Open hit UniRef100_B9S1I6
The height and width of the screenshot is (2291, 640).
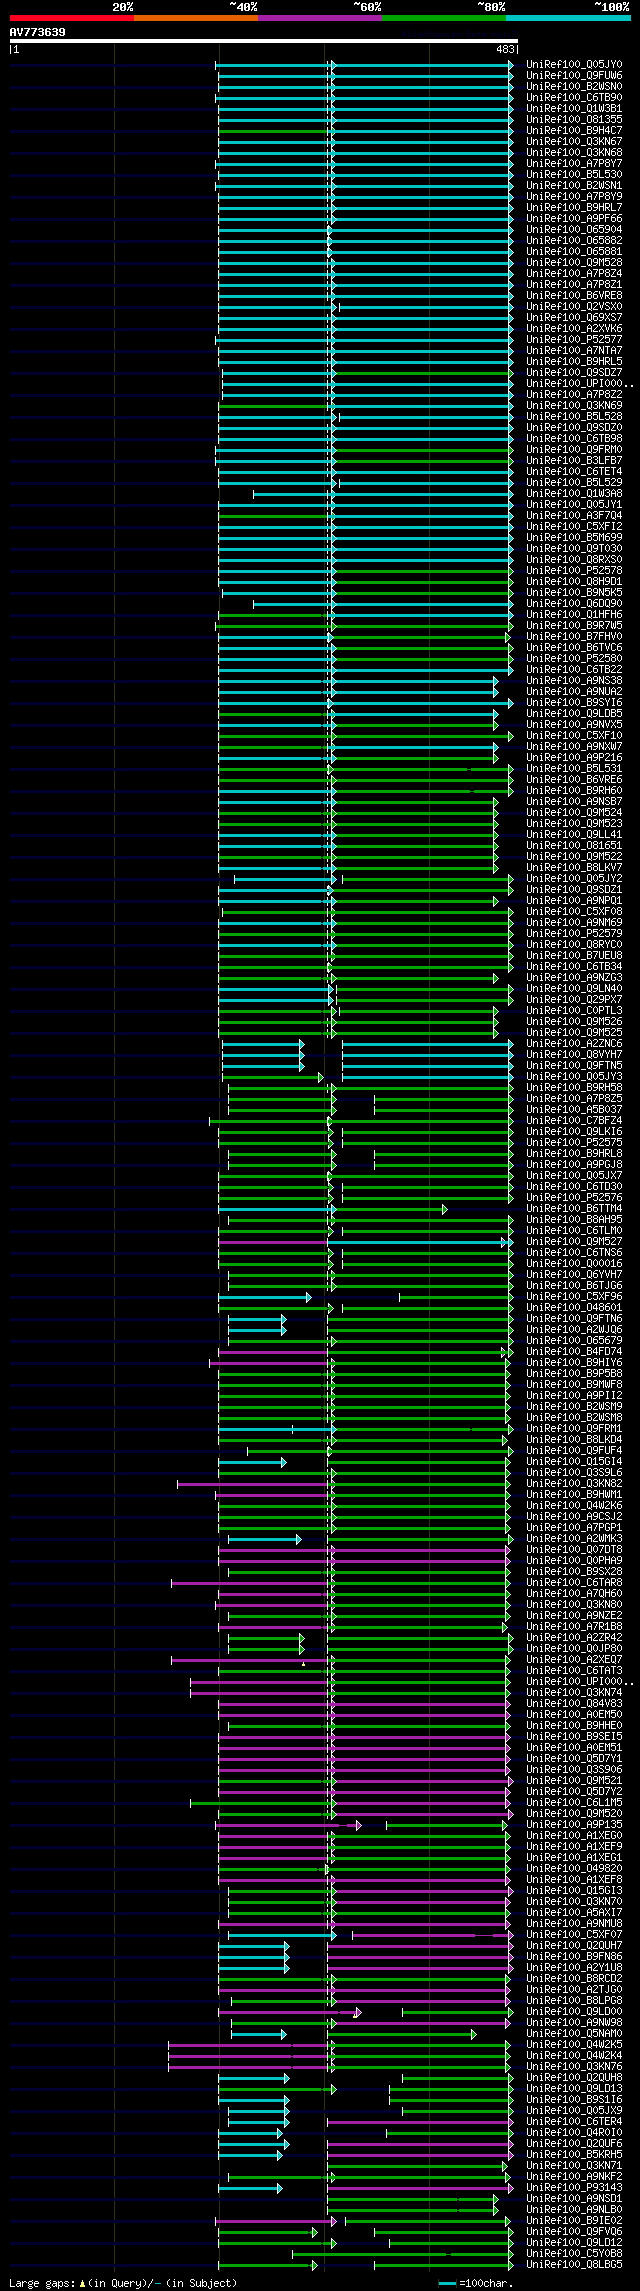(x=574, y=2100)
